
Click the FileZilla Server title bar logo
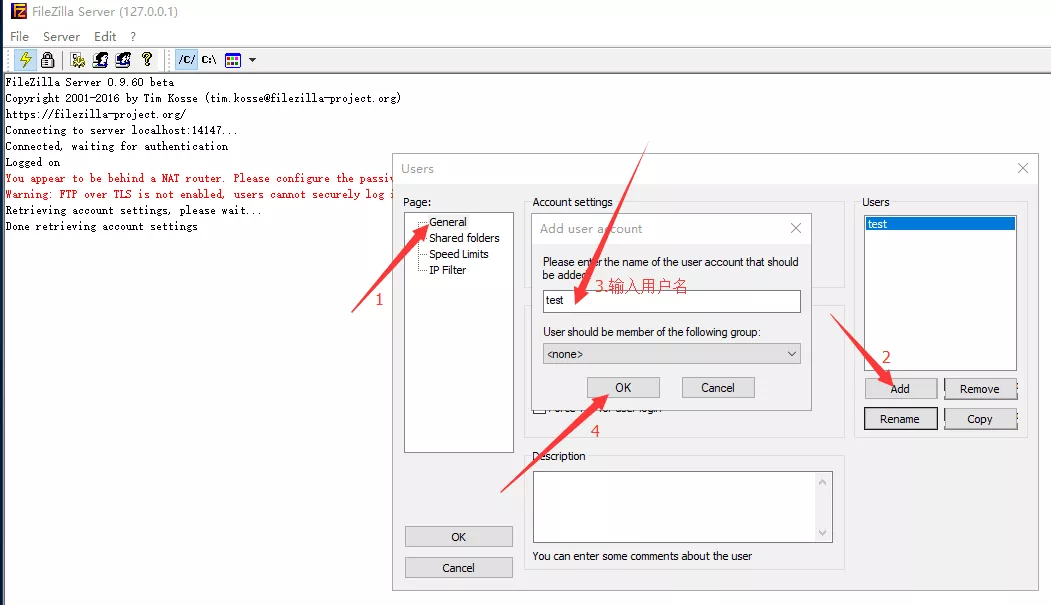coord(19,11)
